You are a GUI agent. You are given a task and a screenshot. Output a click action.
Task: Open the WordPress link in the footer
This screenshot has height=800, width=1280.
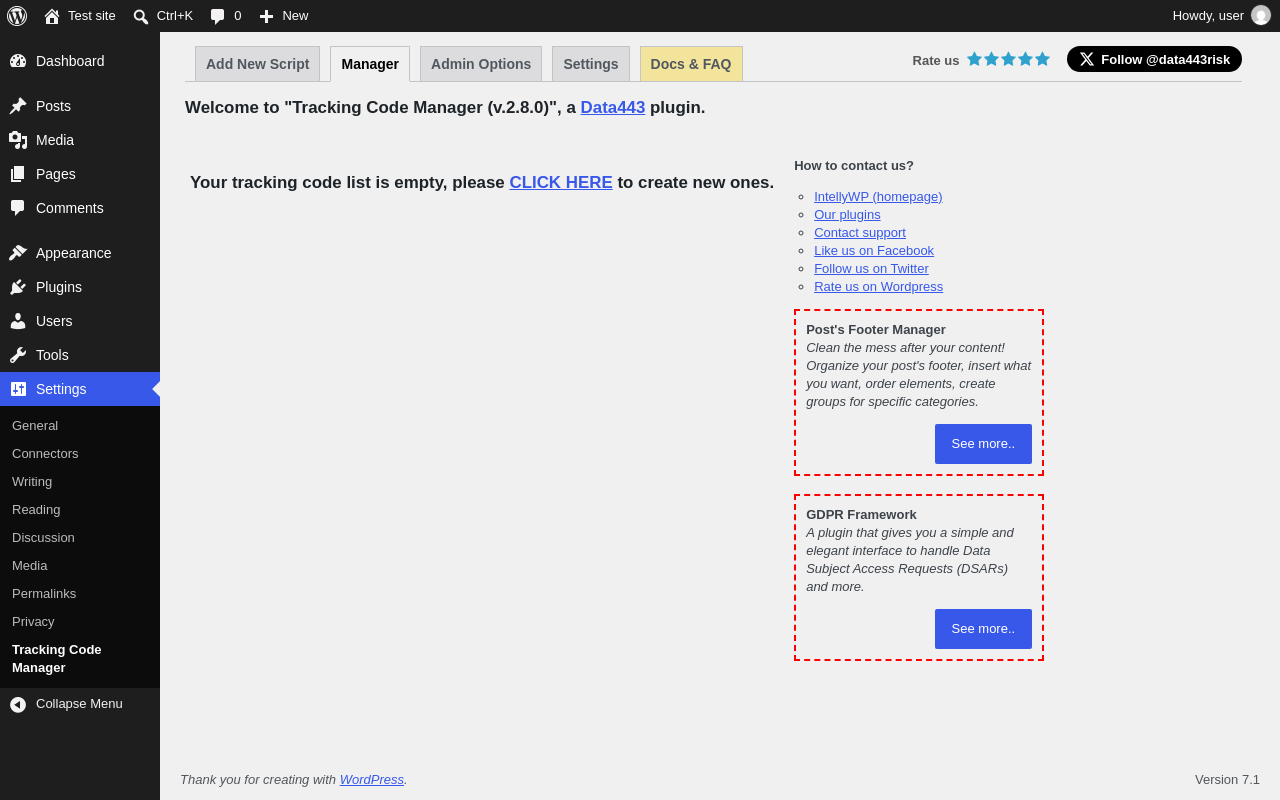pyautogui.click(x=372, y=780)
